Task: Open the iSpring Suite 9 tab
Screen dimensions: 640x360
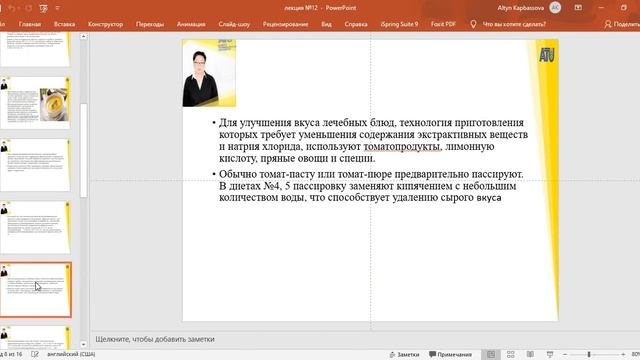Action: point(399,24)
